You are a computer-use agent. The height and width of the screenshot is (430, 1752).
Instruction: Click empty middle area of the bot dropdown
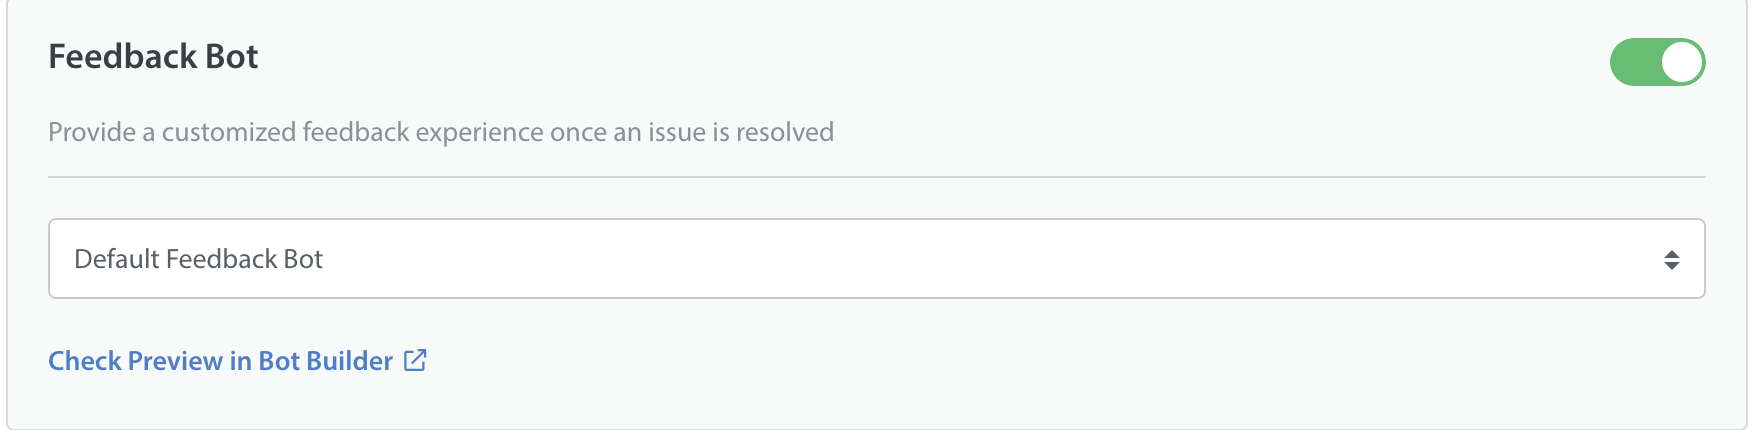pos(900,259)
